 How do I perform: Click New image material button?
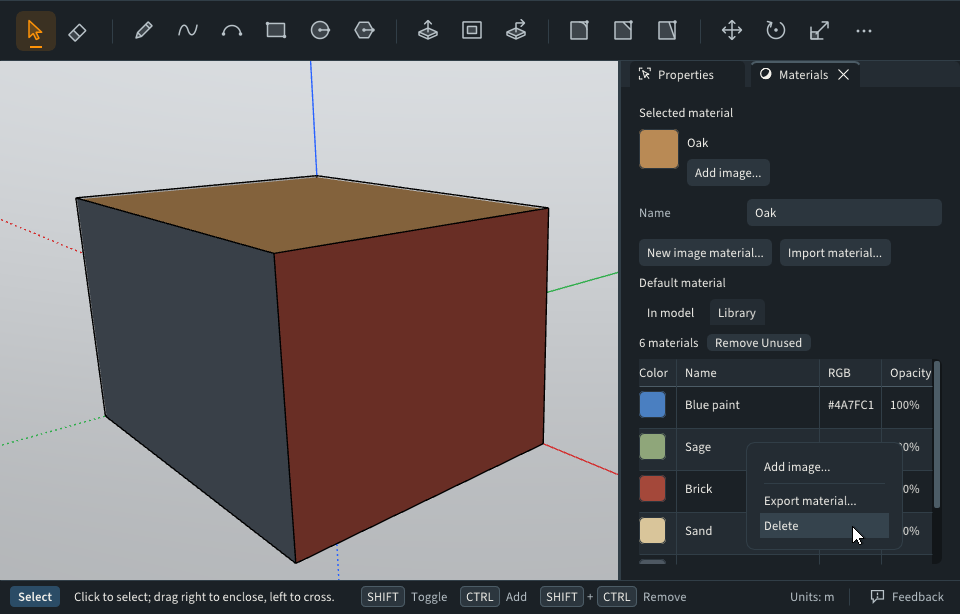pos(705,253)
